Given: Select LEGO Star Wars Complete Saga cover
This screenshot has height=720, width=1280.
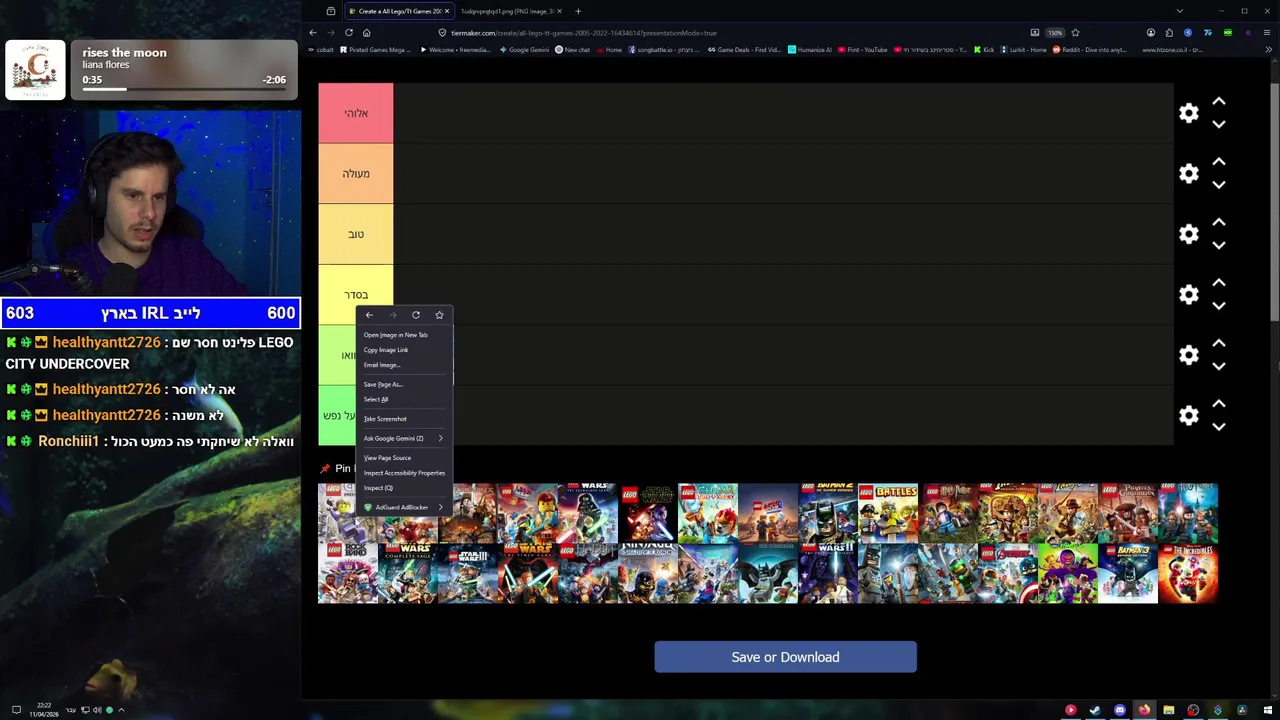Looking at the screenshot, I should point(408,573).
